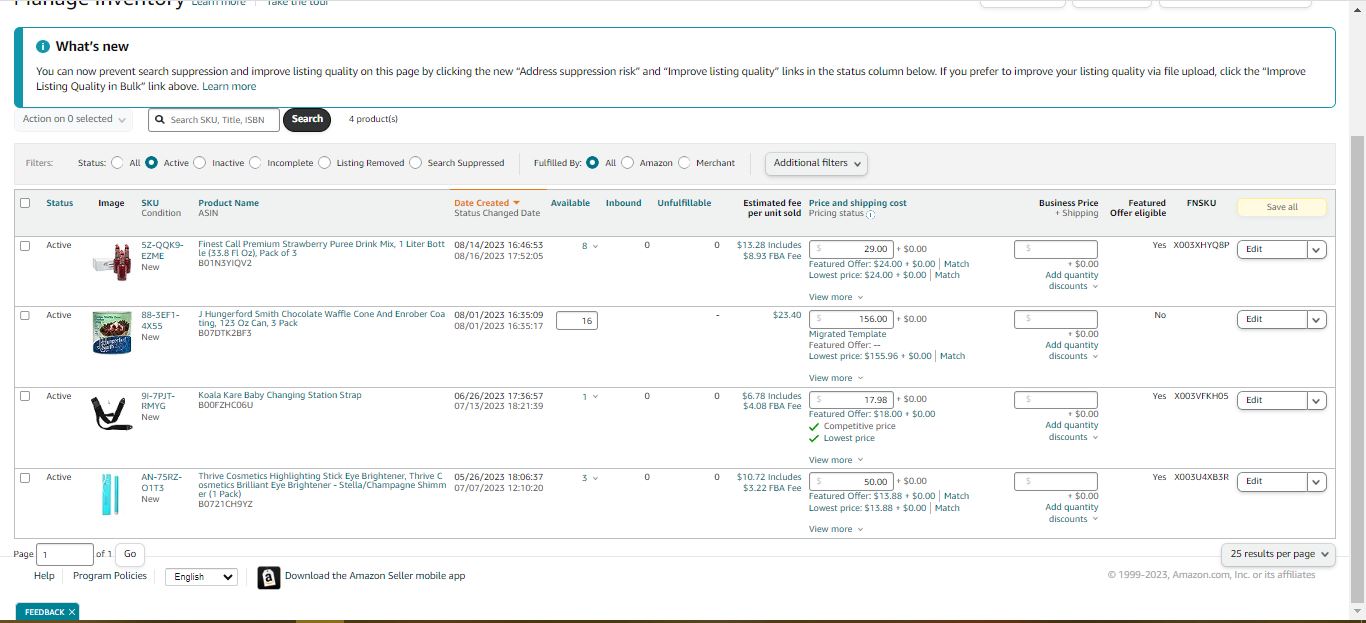Expand the Additional filters dropdown

click(816, 163)
